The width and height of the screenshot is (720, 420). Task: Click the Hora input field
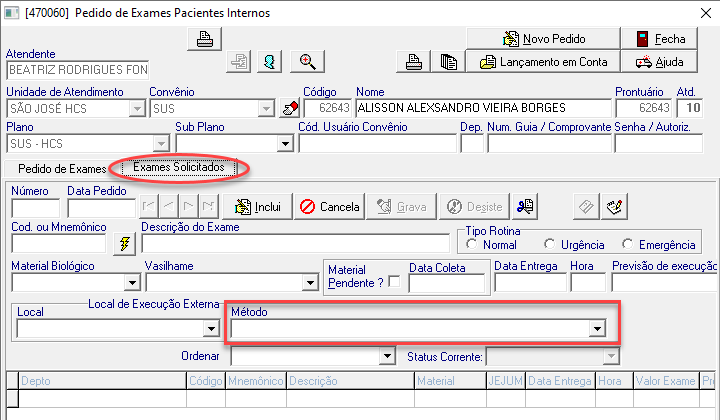tap(588, 282)
